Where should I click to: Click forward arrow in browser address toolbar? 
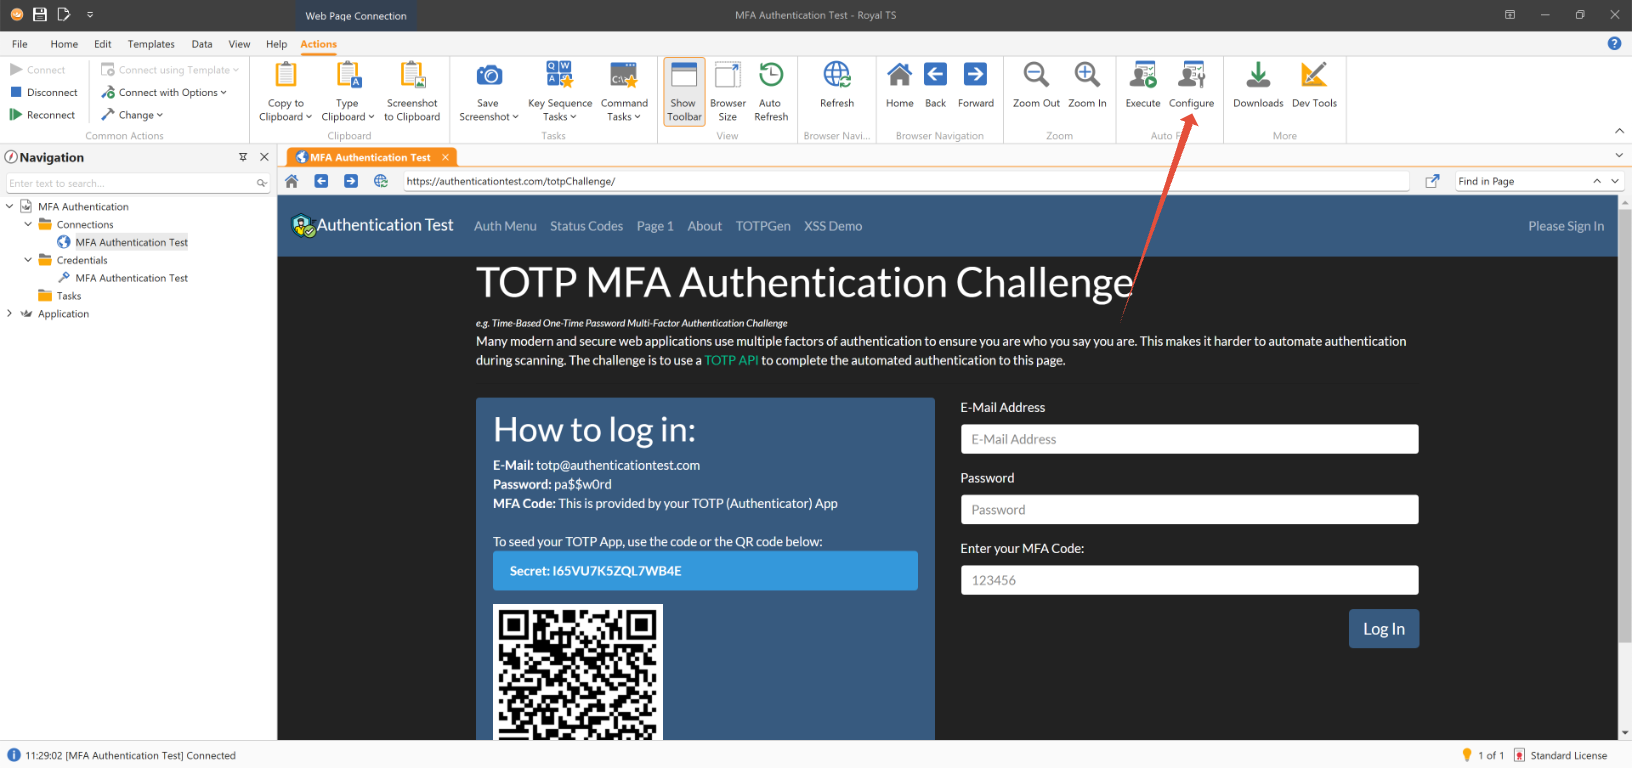tap(351, 181)
